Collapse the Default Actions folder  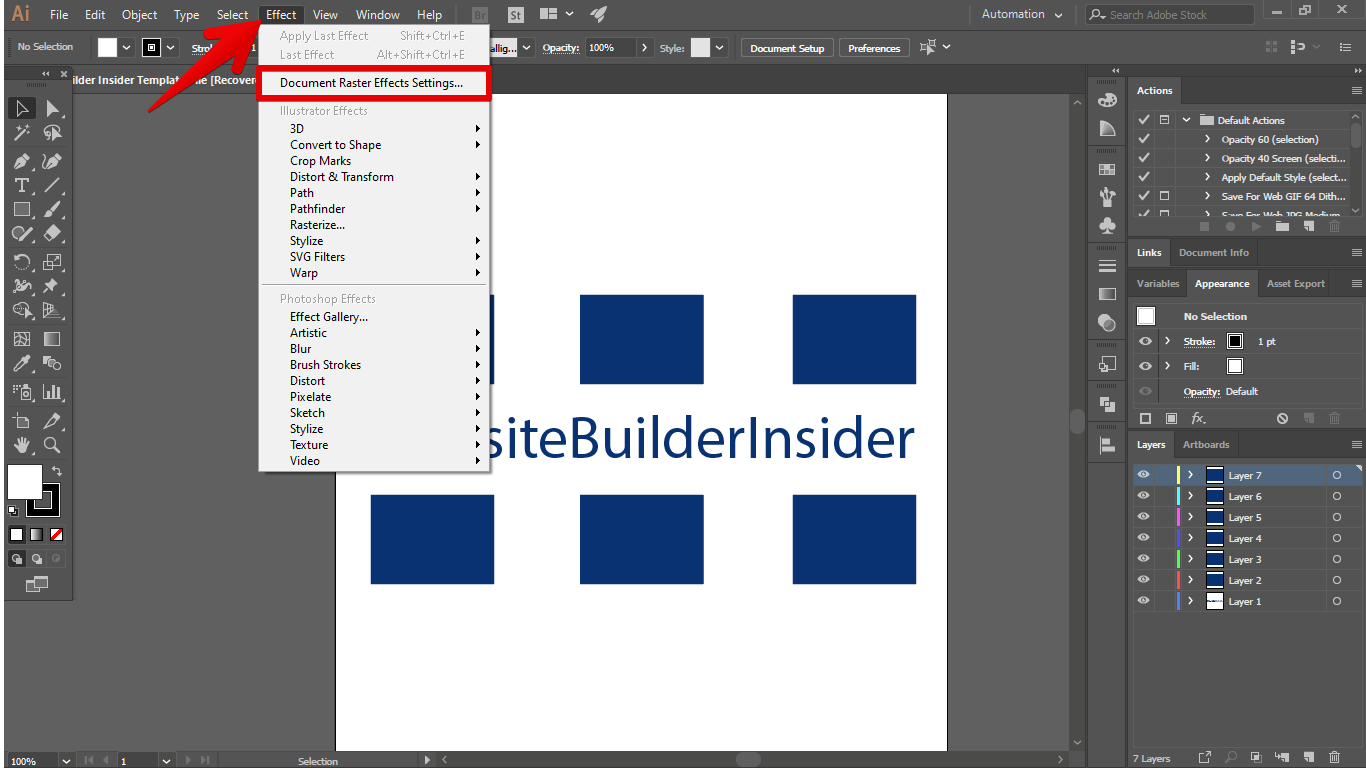(x=1186, y=120)
